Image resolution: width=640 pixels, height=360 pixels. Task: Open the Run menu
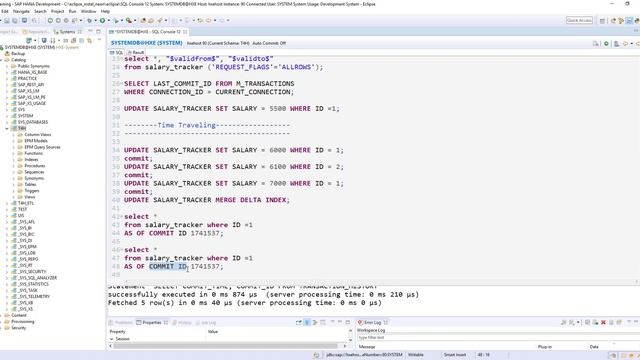72,11
